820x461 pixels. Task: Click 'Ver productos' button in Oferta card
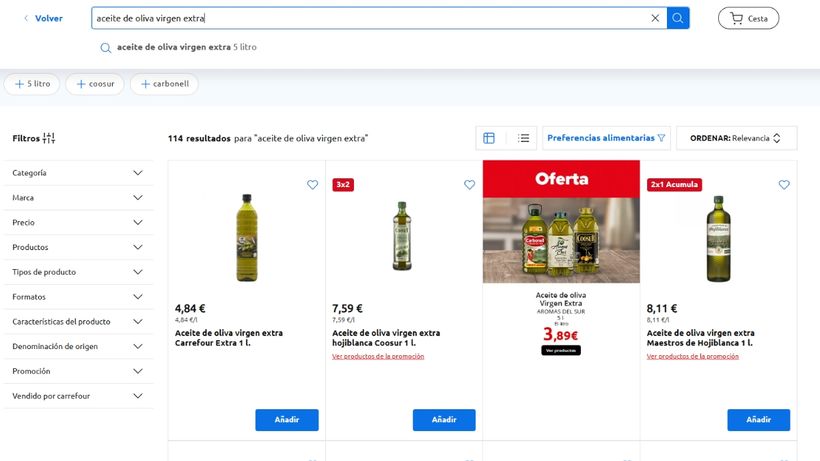[561, 350]
